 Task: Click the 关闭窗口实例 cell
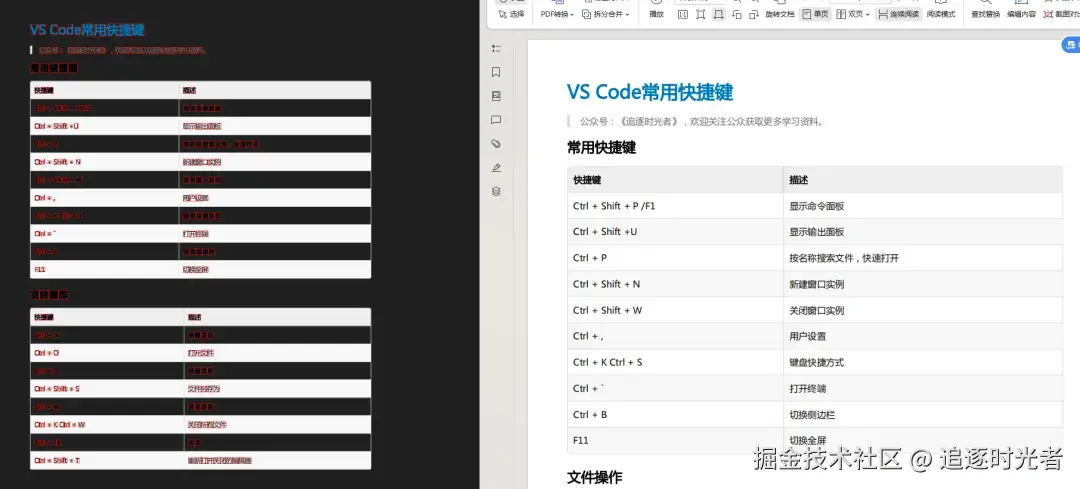tap(923, 310)
